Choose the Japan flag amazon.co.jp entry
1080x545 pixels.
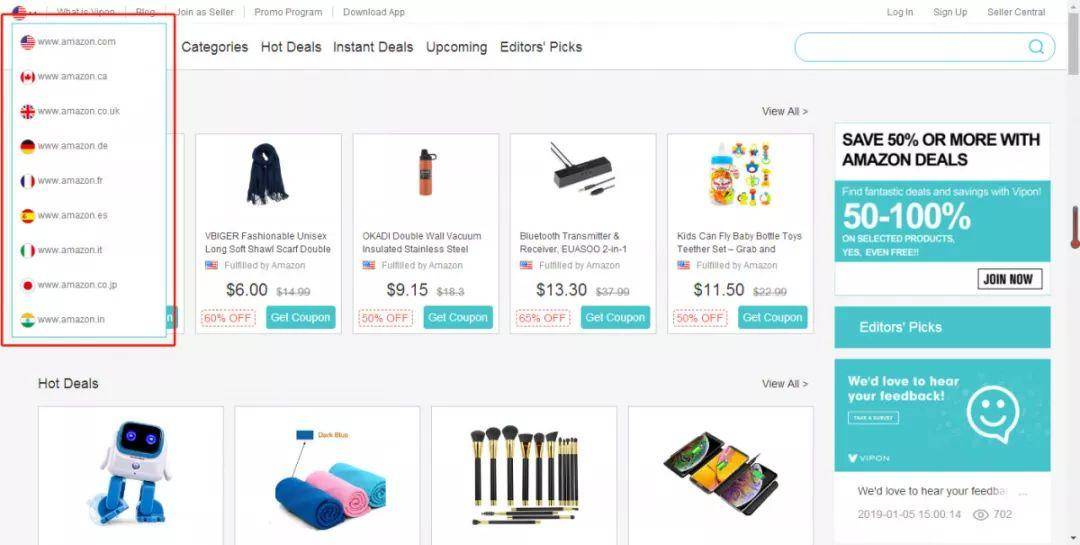point(28,285)
